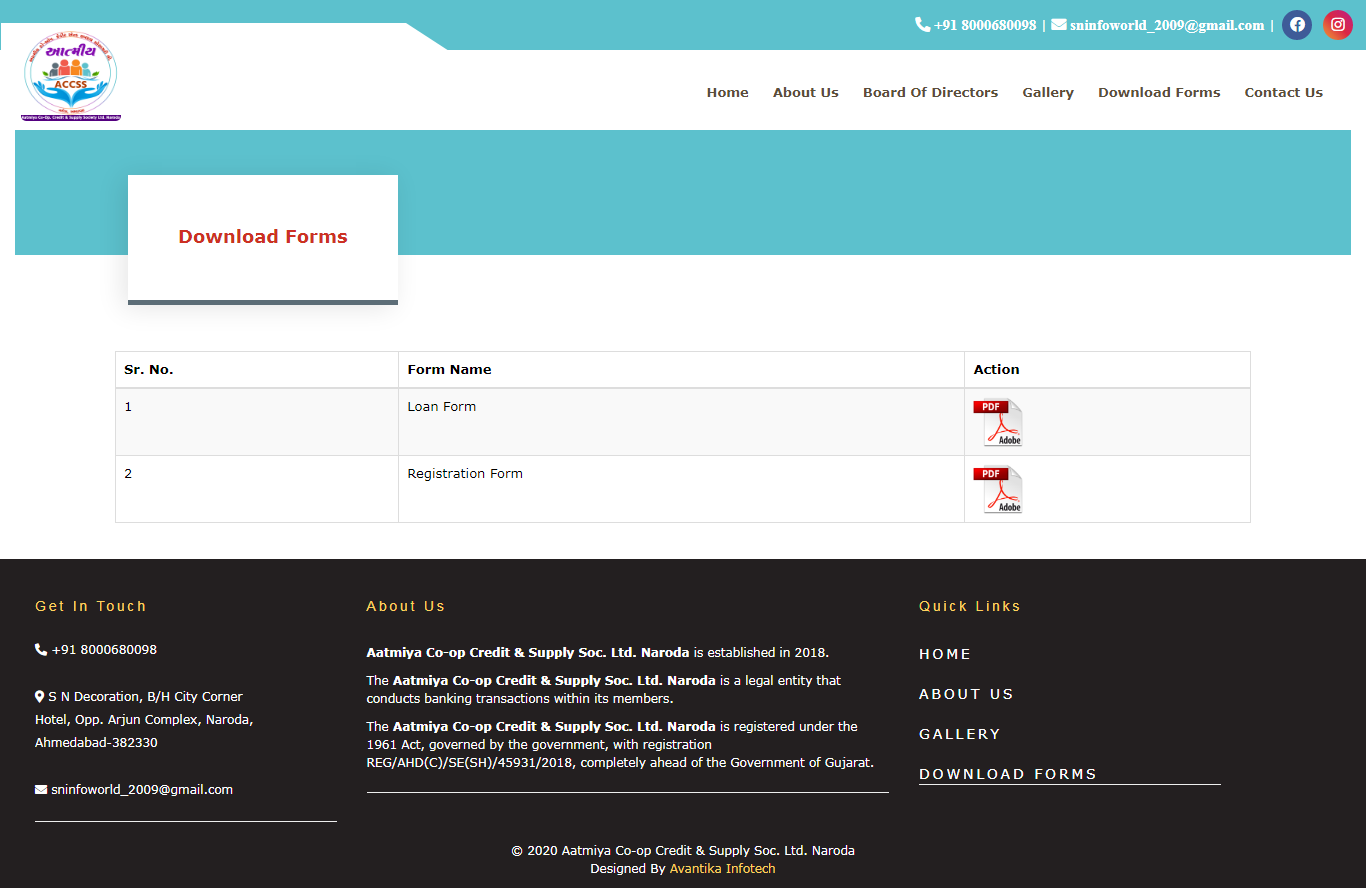Click footer DOWNLOAD FORMS quick link
Screen dimensions: 1366x888
coord(1008,774)
